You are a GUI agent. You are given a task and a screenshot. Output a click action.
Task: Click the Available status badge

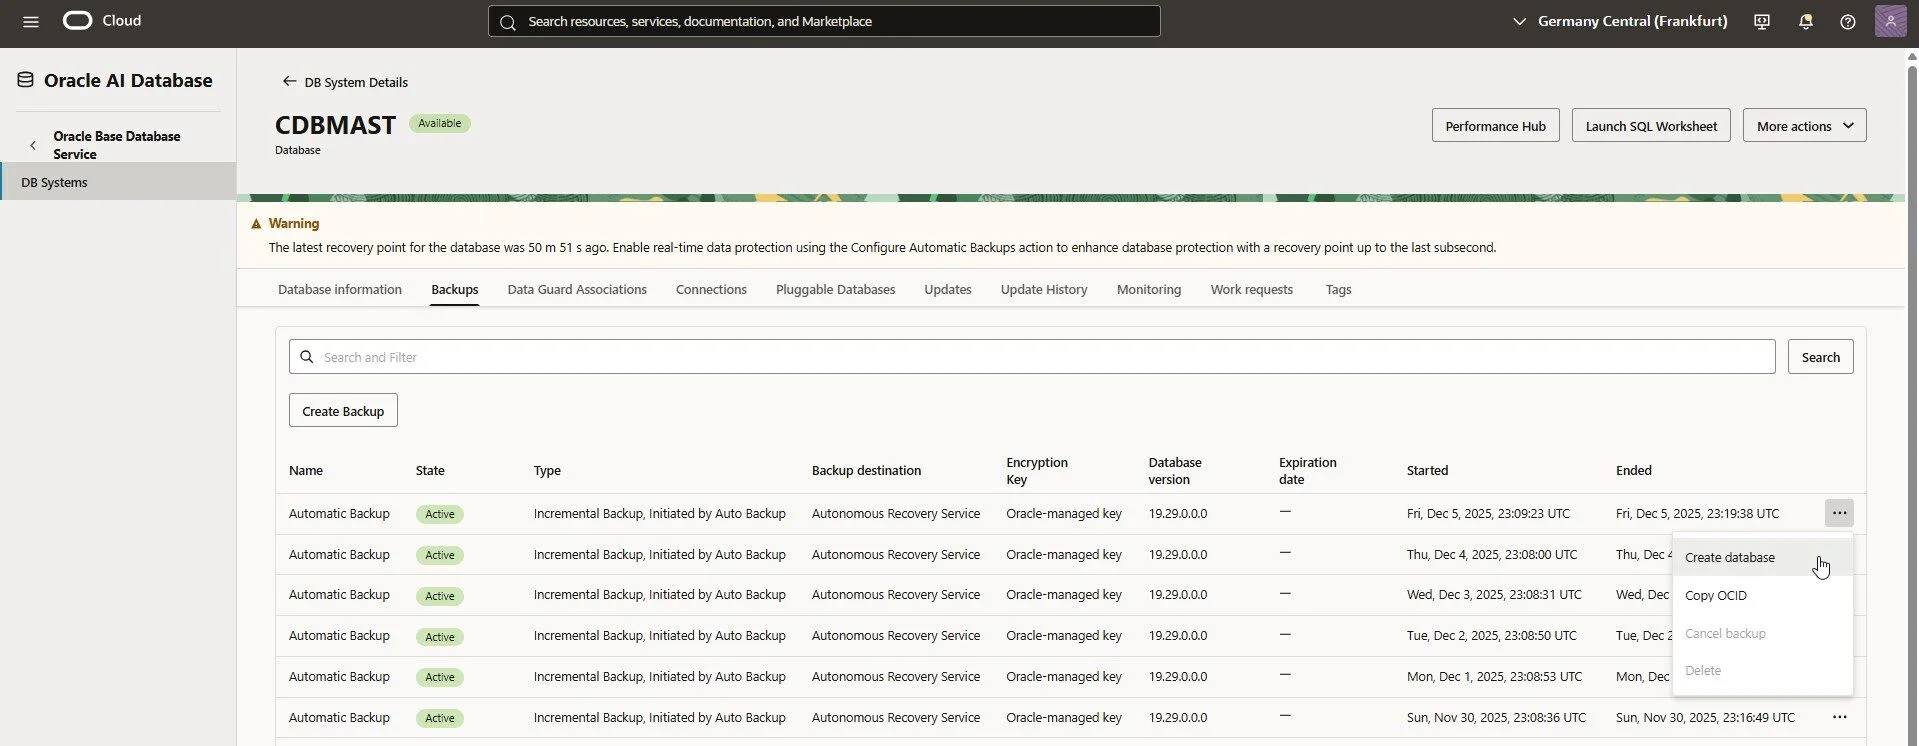click(440, 123)
